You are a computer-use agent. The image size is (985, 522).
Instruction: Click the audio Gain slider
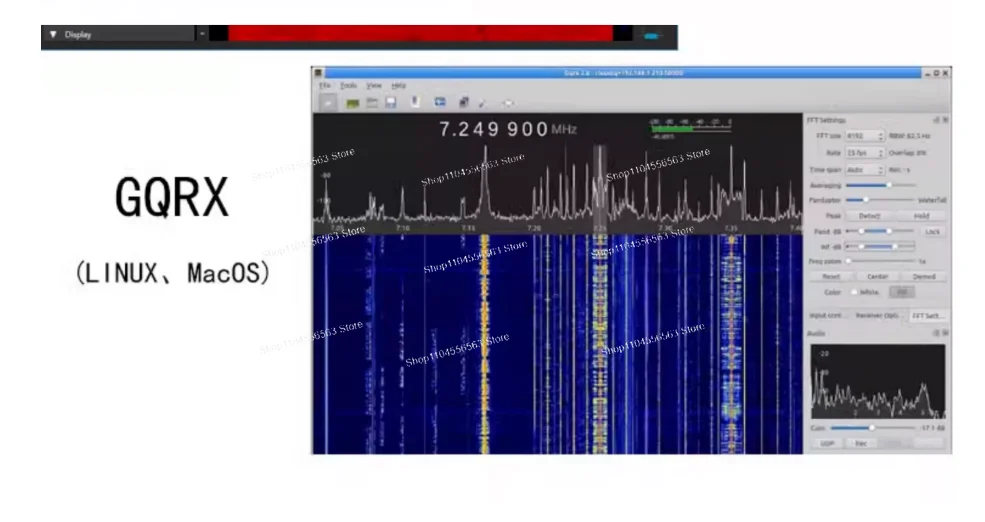pyautogui.click(x=873, y=428)
